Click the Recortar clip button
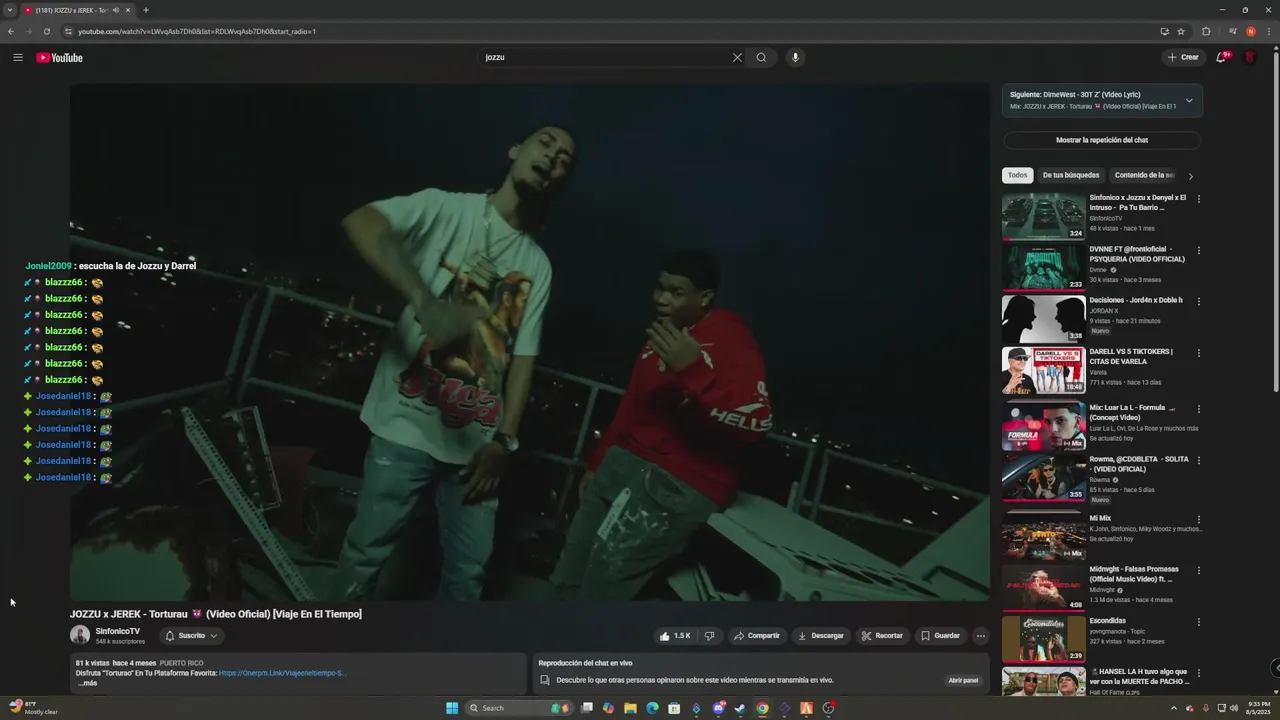 click(x=881, y=636)
